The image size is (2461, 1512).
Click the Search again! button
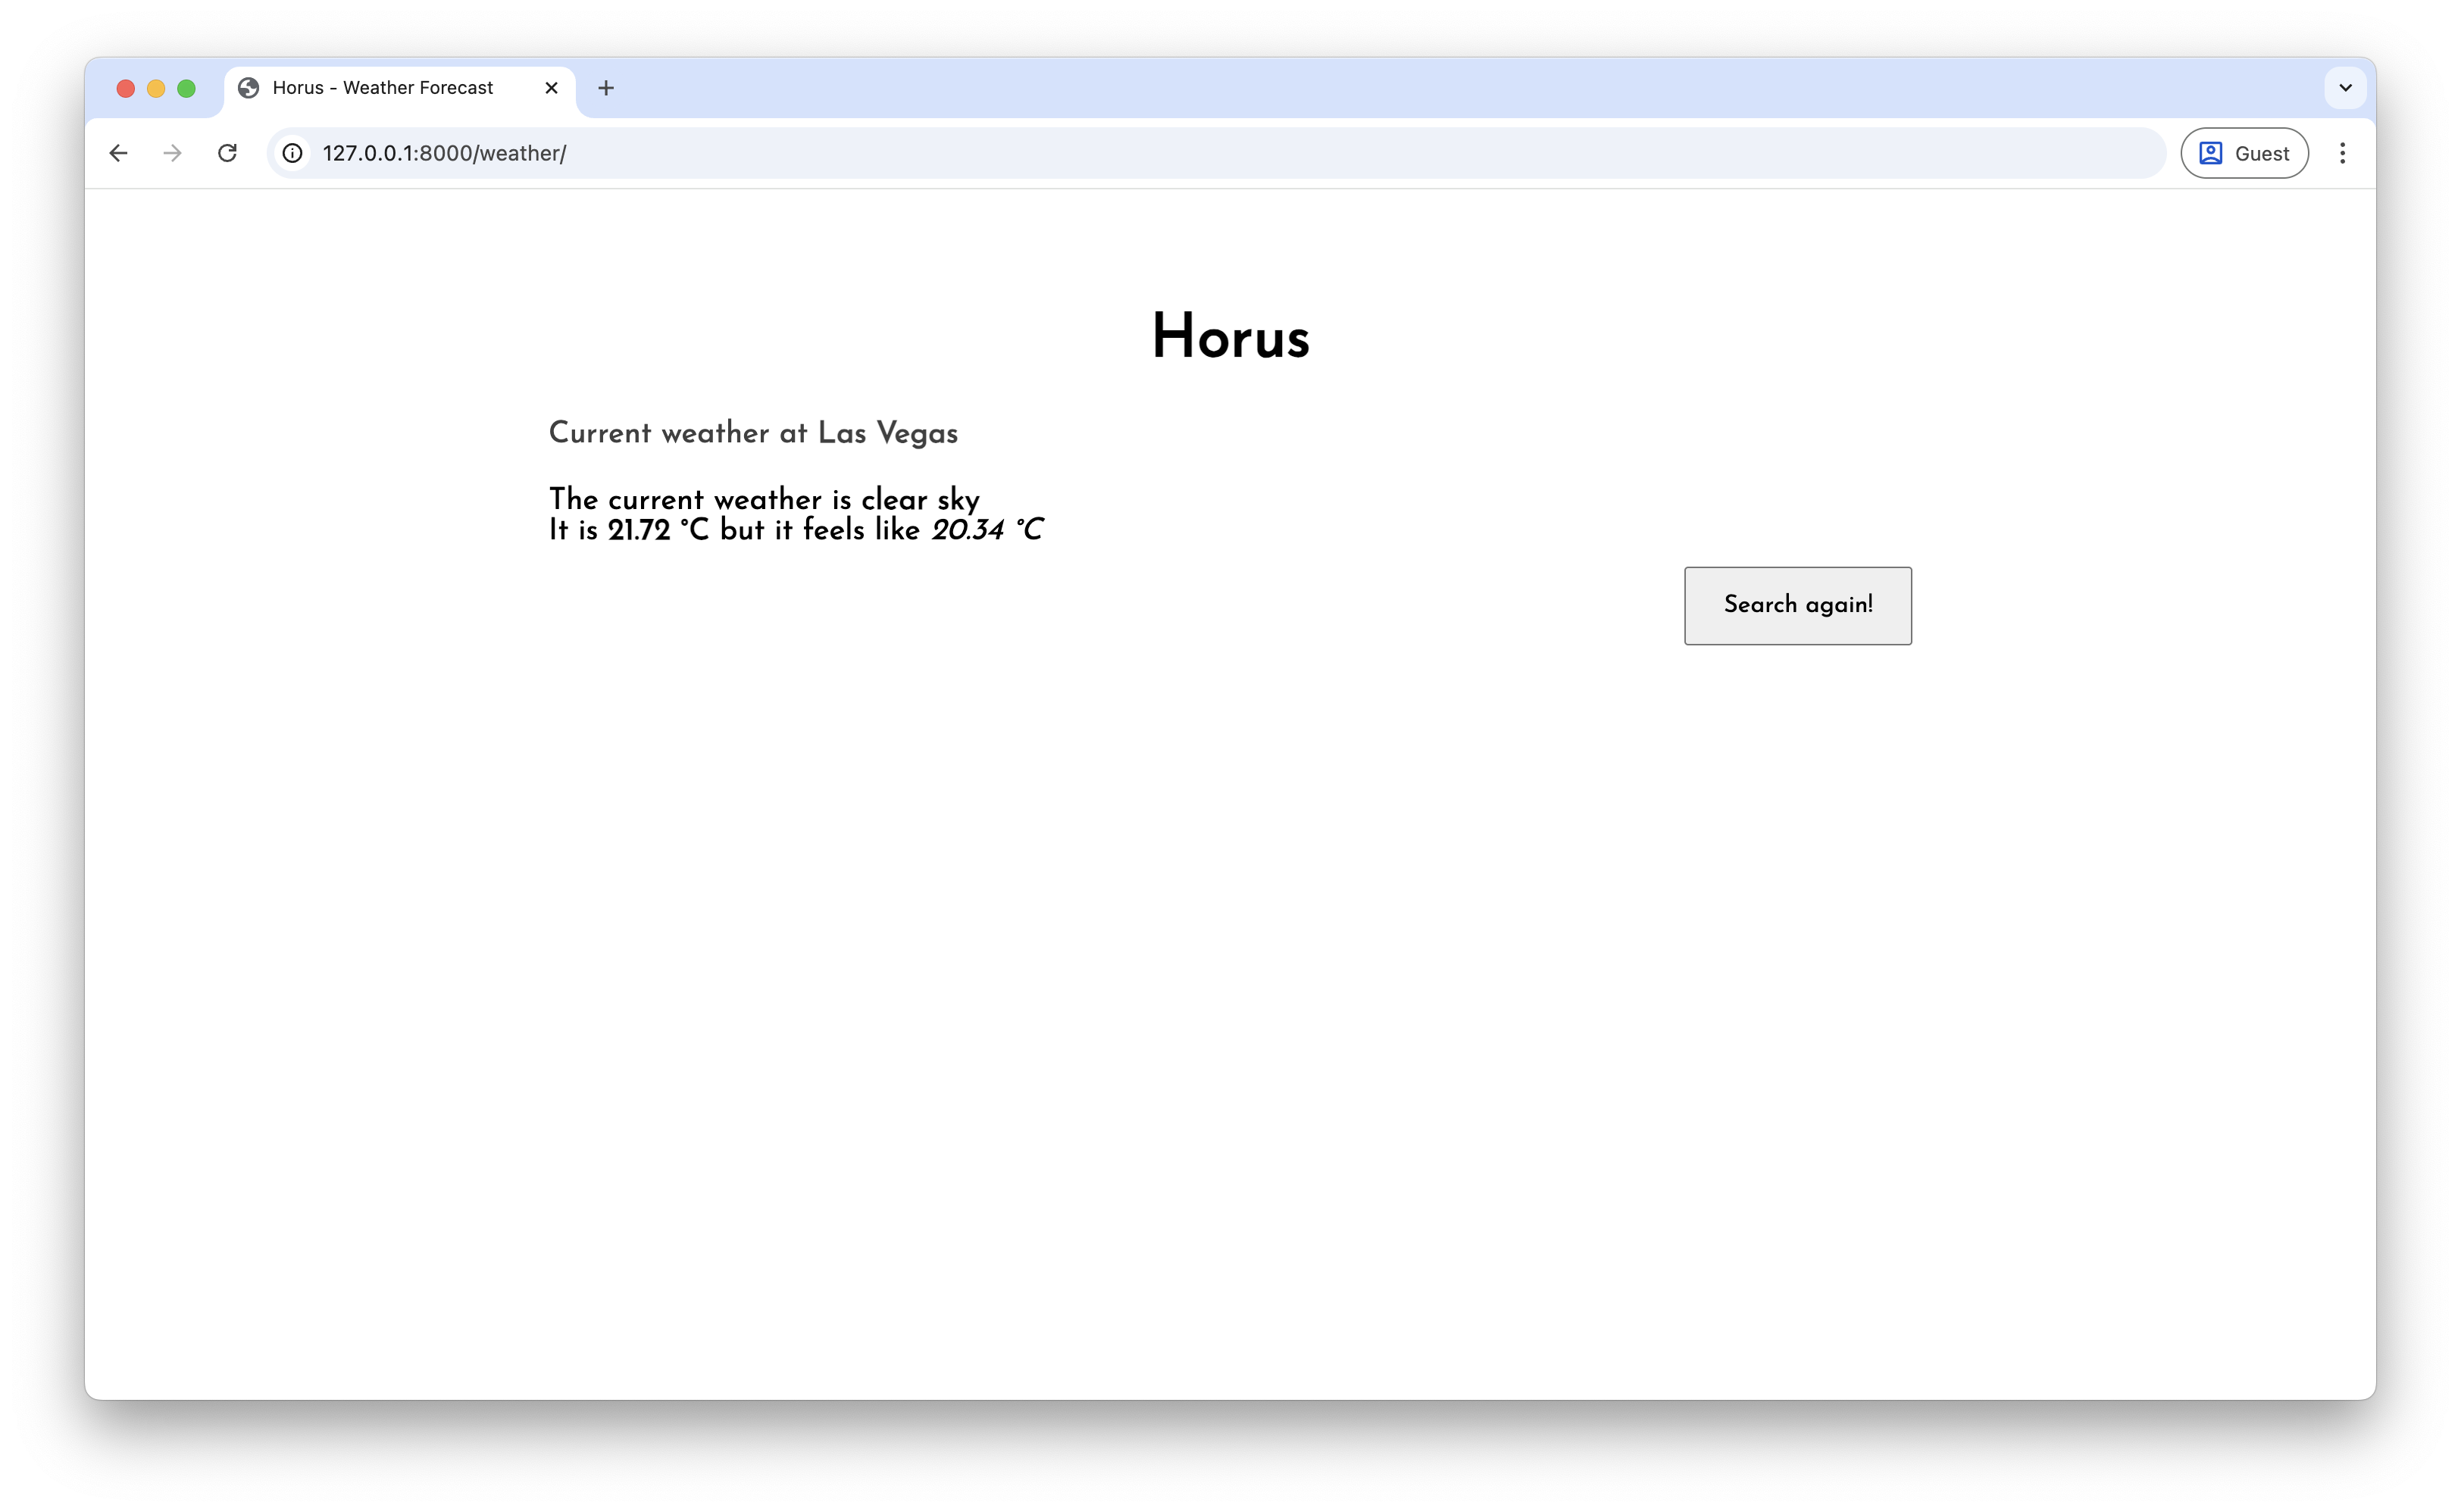1797,606
